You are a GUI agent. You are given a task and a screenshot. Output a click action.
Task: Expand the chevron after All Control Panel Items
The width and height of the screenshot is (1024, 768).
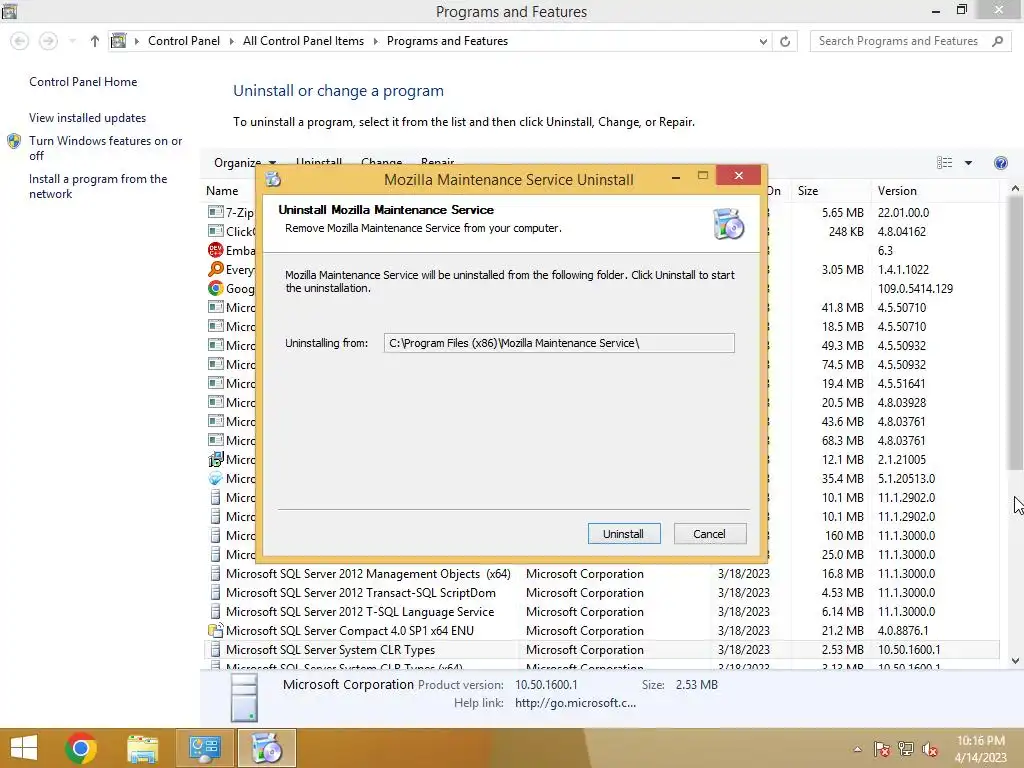tap(376, 41)
